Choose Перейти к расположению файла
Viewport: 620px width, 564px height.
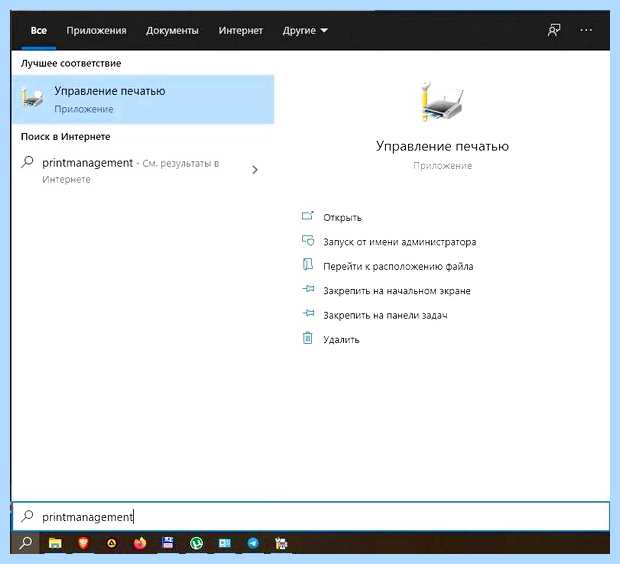[x=398, y=267]
